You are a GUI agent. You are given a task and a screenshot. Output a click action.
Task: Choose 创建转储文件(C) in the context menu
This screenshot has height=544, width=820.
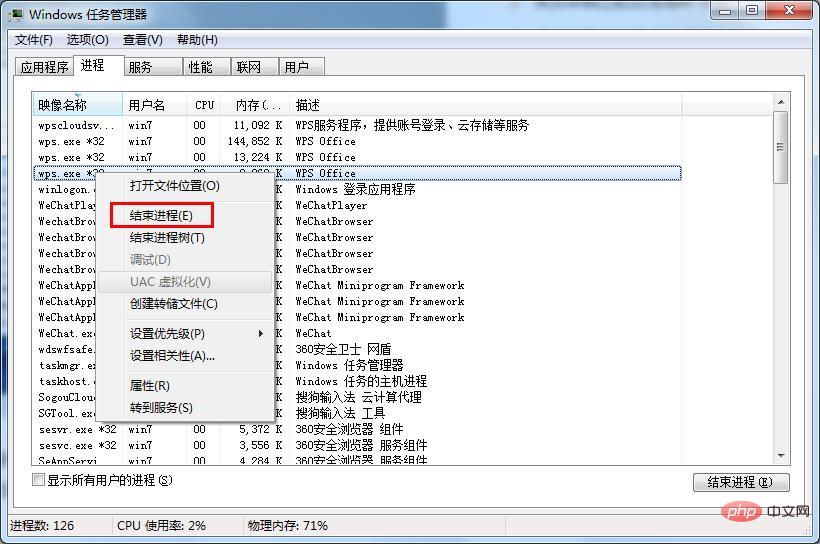tap(186, 304)
